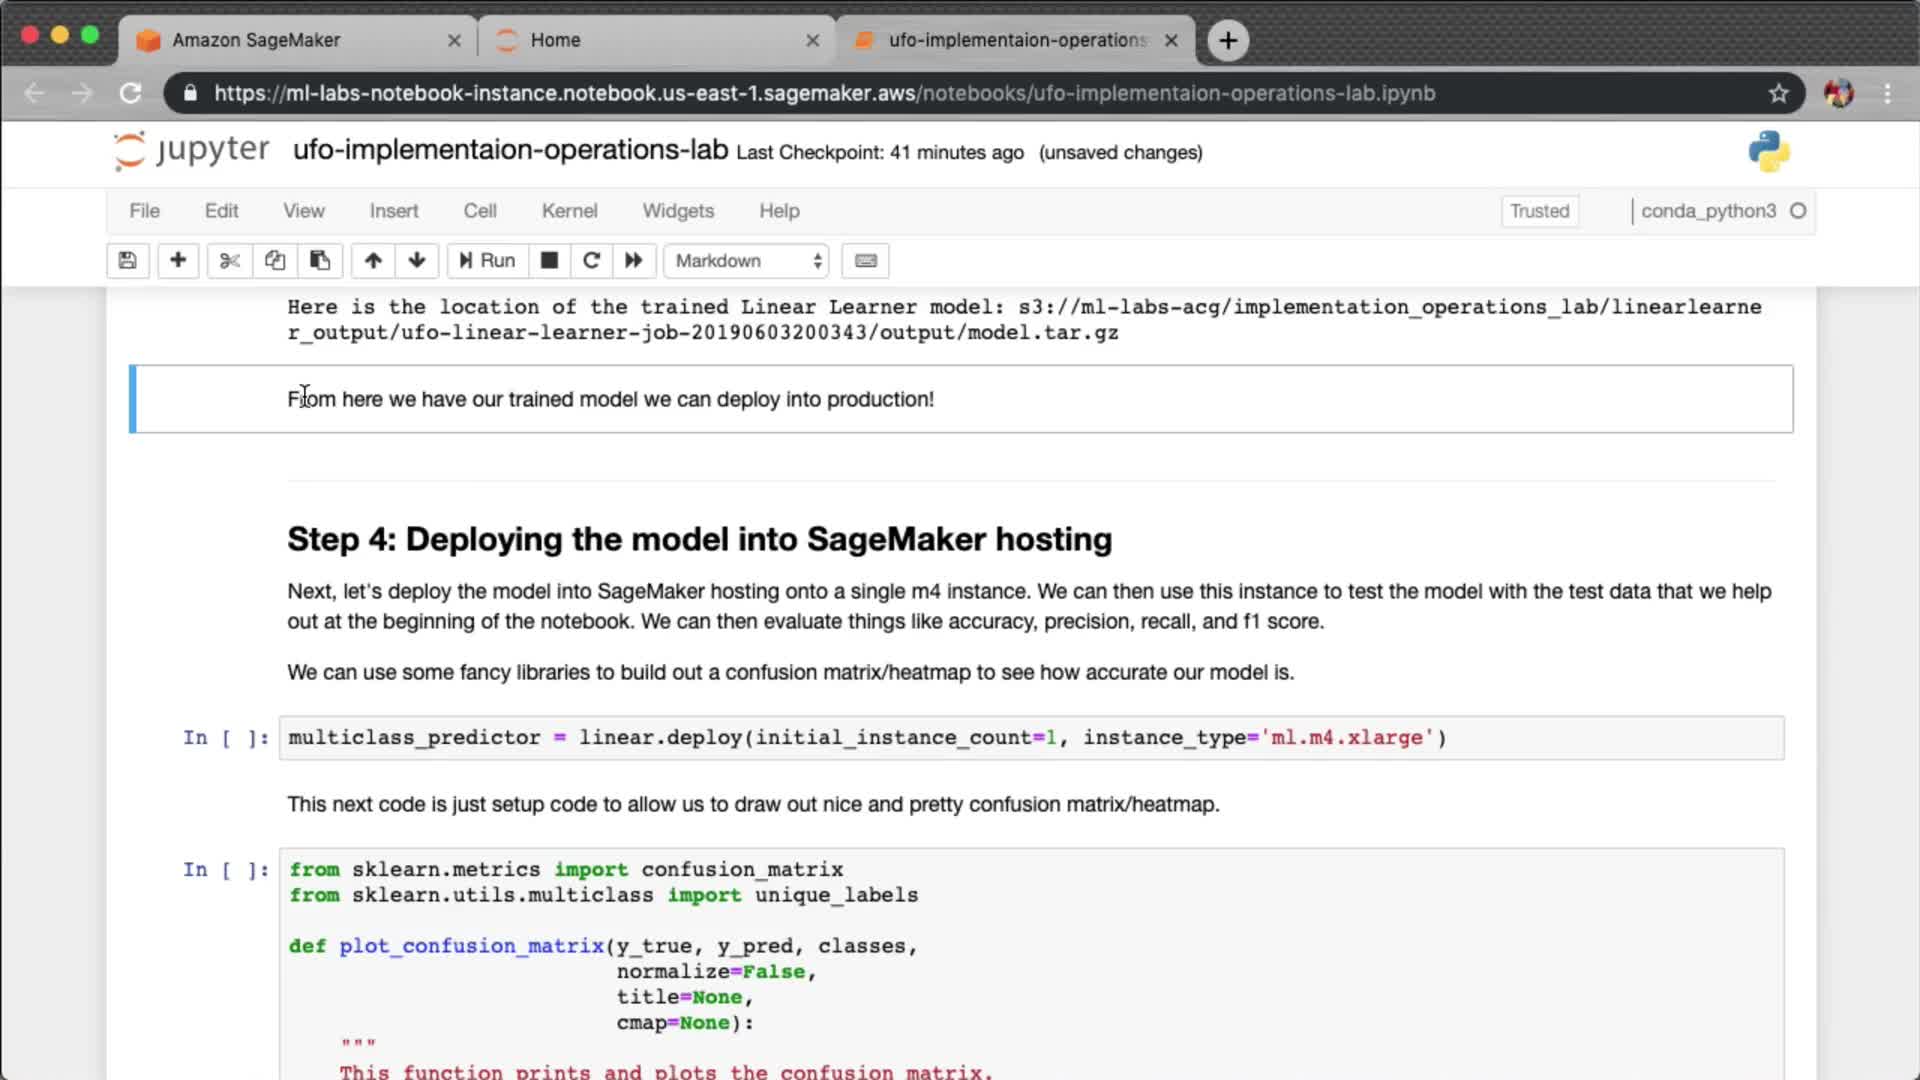This screenshot has height=1080, width=1920.
Task: Bookmark page with star icon
Action: pyautogui.click(x=1778, y=93)
